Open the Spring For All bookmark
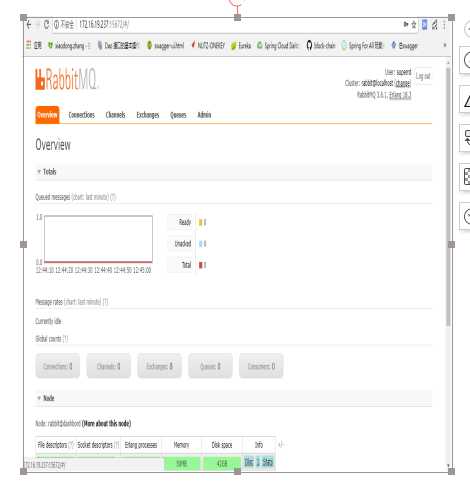The image size is (470, 487). 362,45
